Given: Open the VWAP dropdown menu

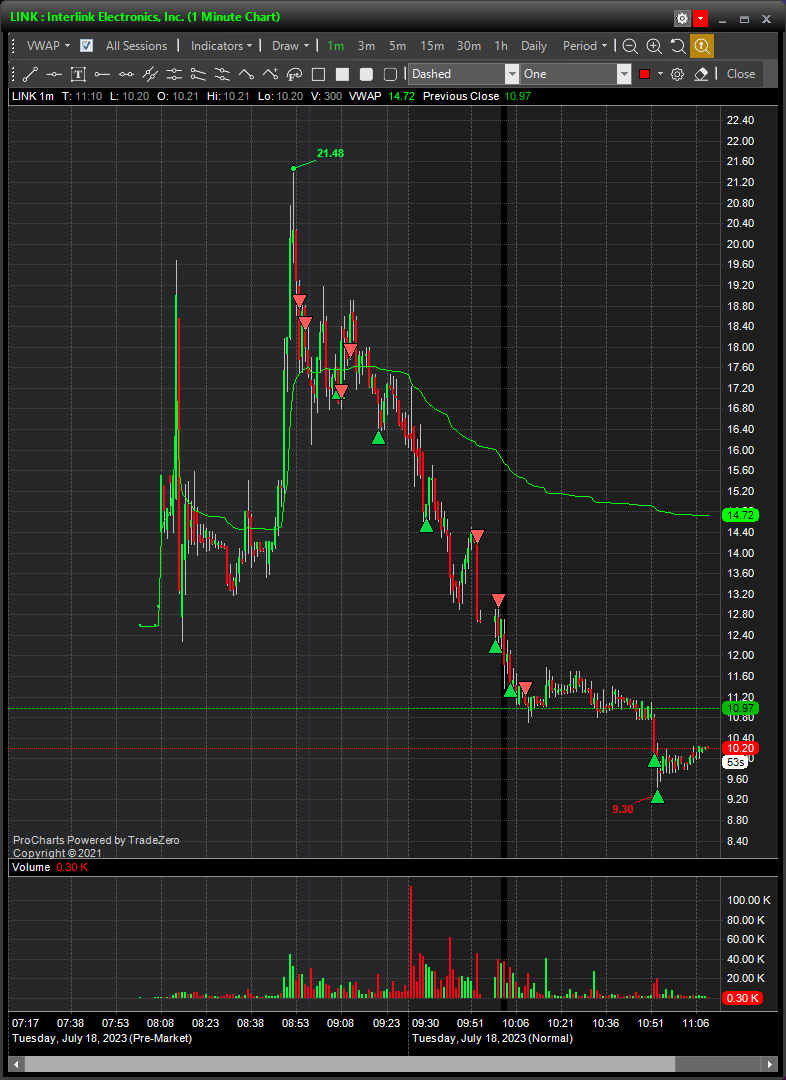Looking at the screenshot, I should (x=48, y=45).
